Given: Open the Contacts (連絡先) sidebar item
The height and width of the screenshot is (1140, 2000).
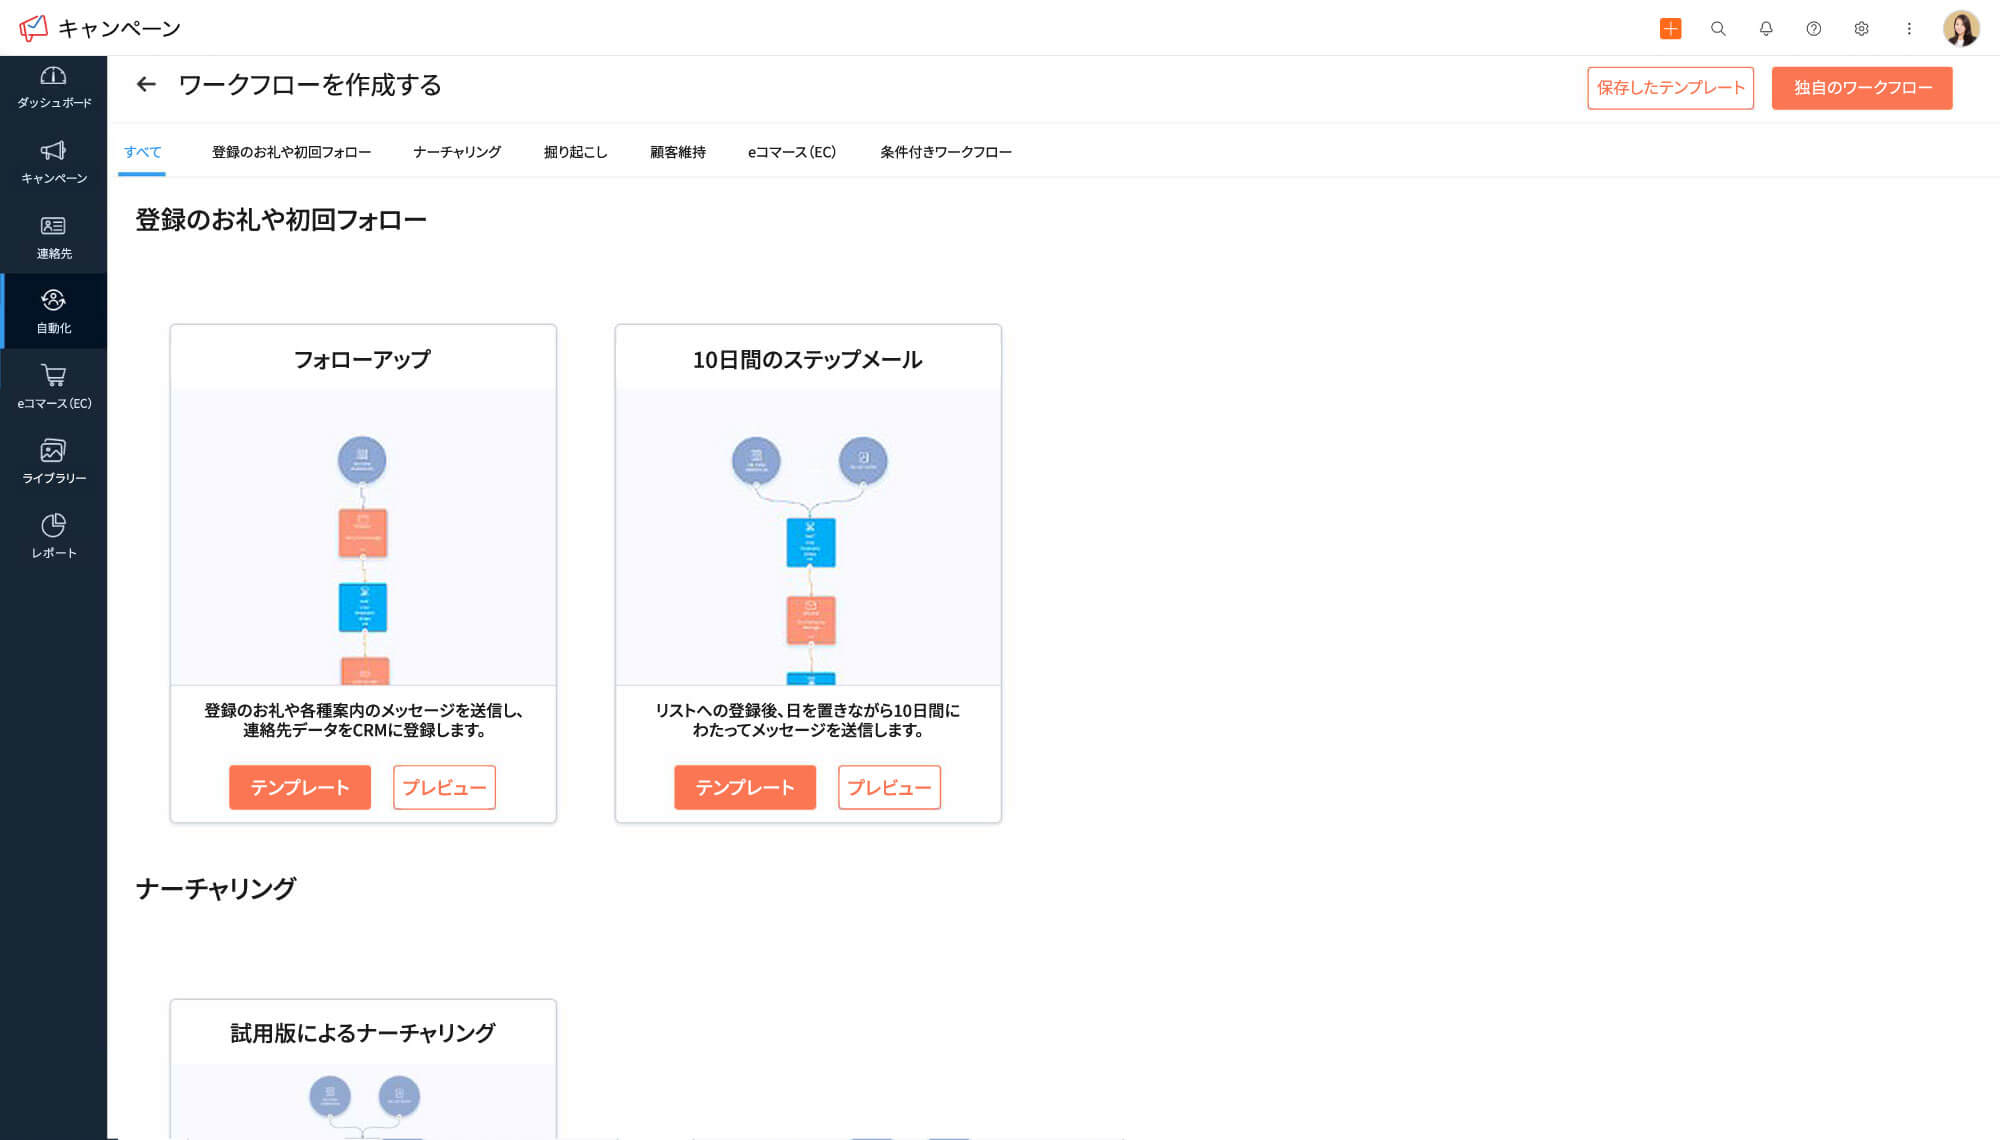Looking at the screenshot, I should point(54,237).
